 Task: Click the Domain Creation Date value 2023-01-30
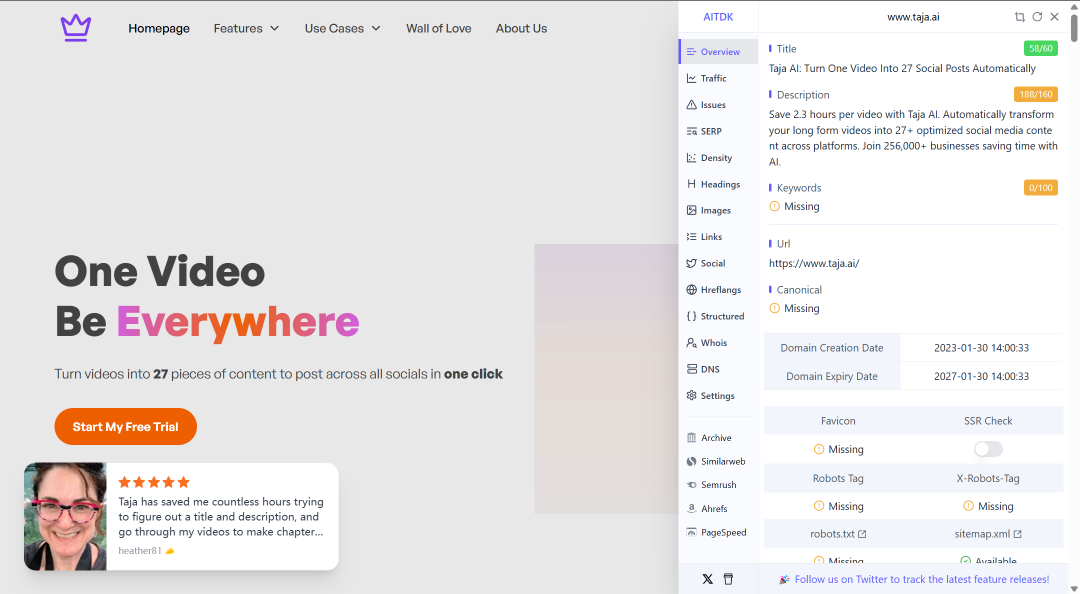click(982, 348)
